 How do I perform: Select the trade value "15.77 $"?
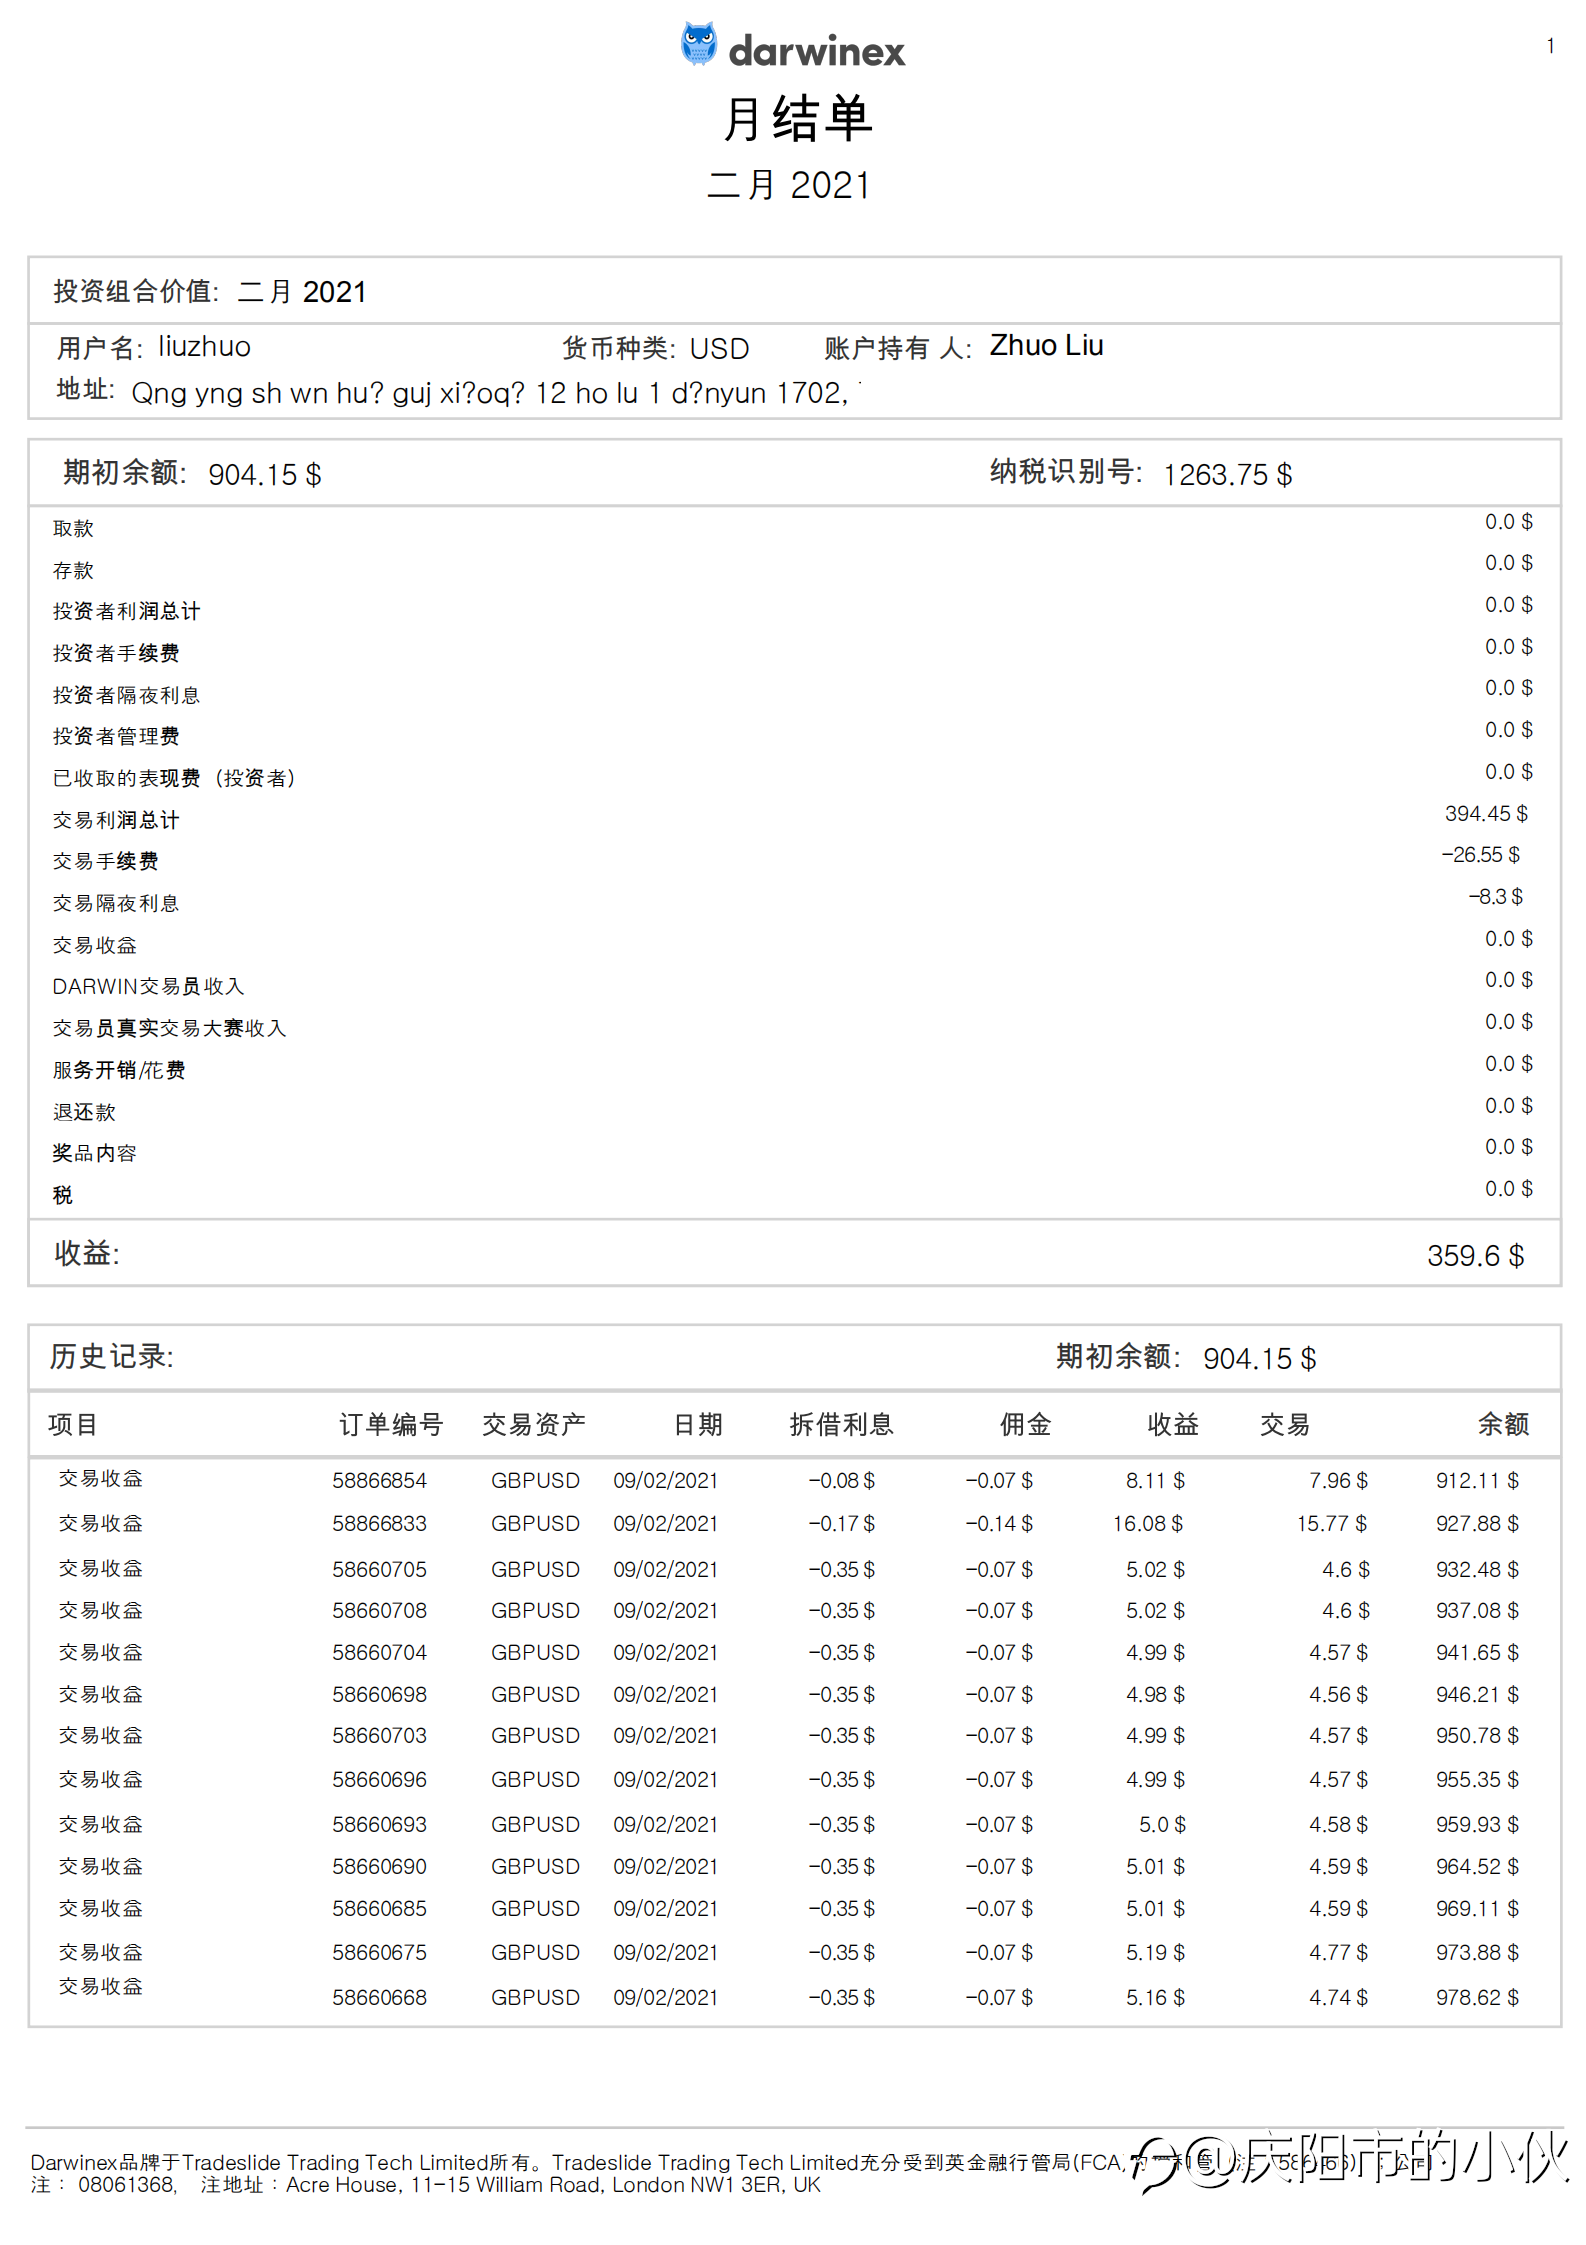[x=1332, y=1523]
